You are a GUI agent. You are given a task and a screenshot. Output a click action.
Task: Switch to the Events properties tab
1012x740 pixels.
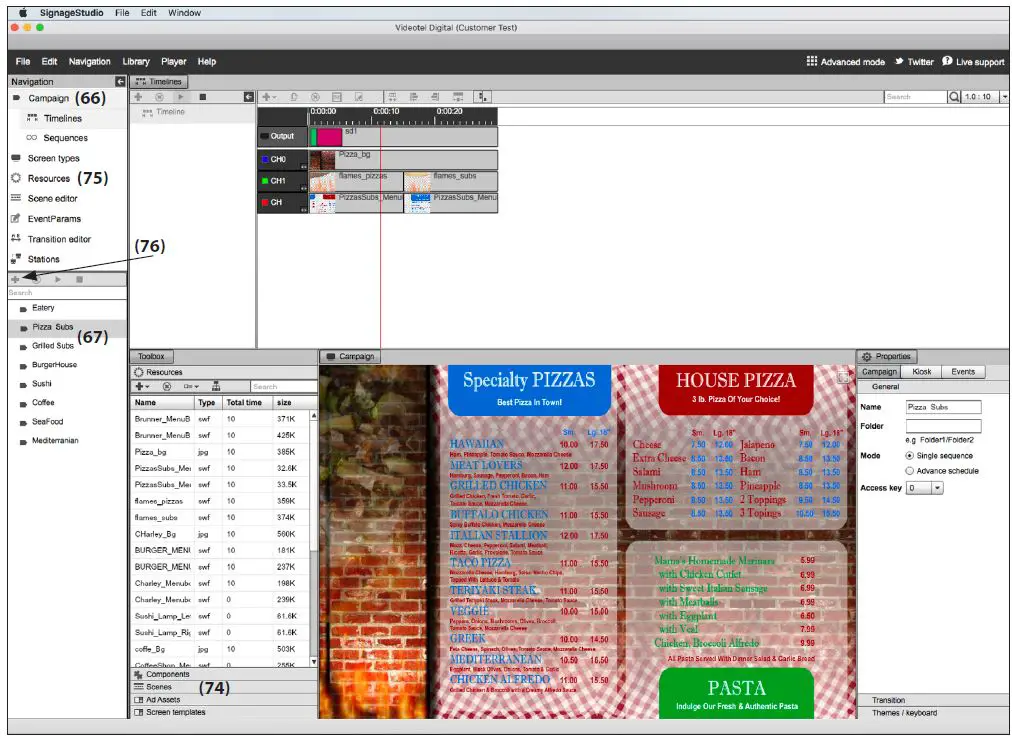[962, 372]
